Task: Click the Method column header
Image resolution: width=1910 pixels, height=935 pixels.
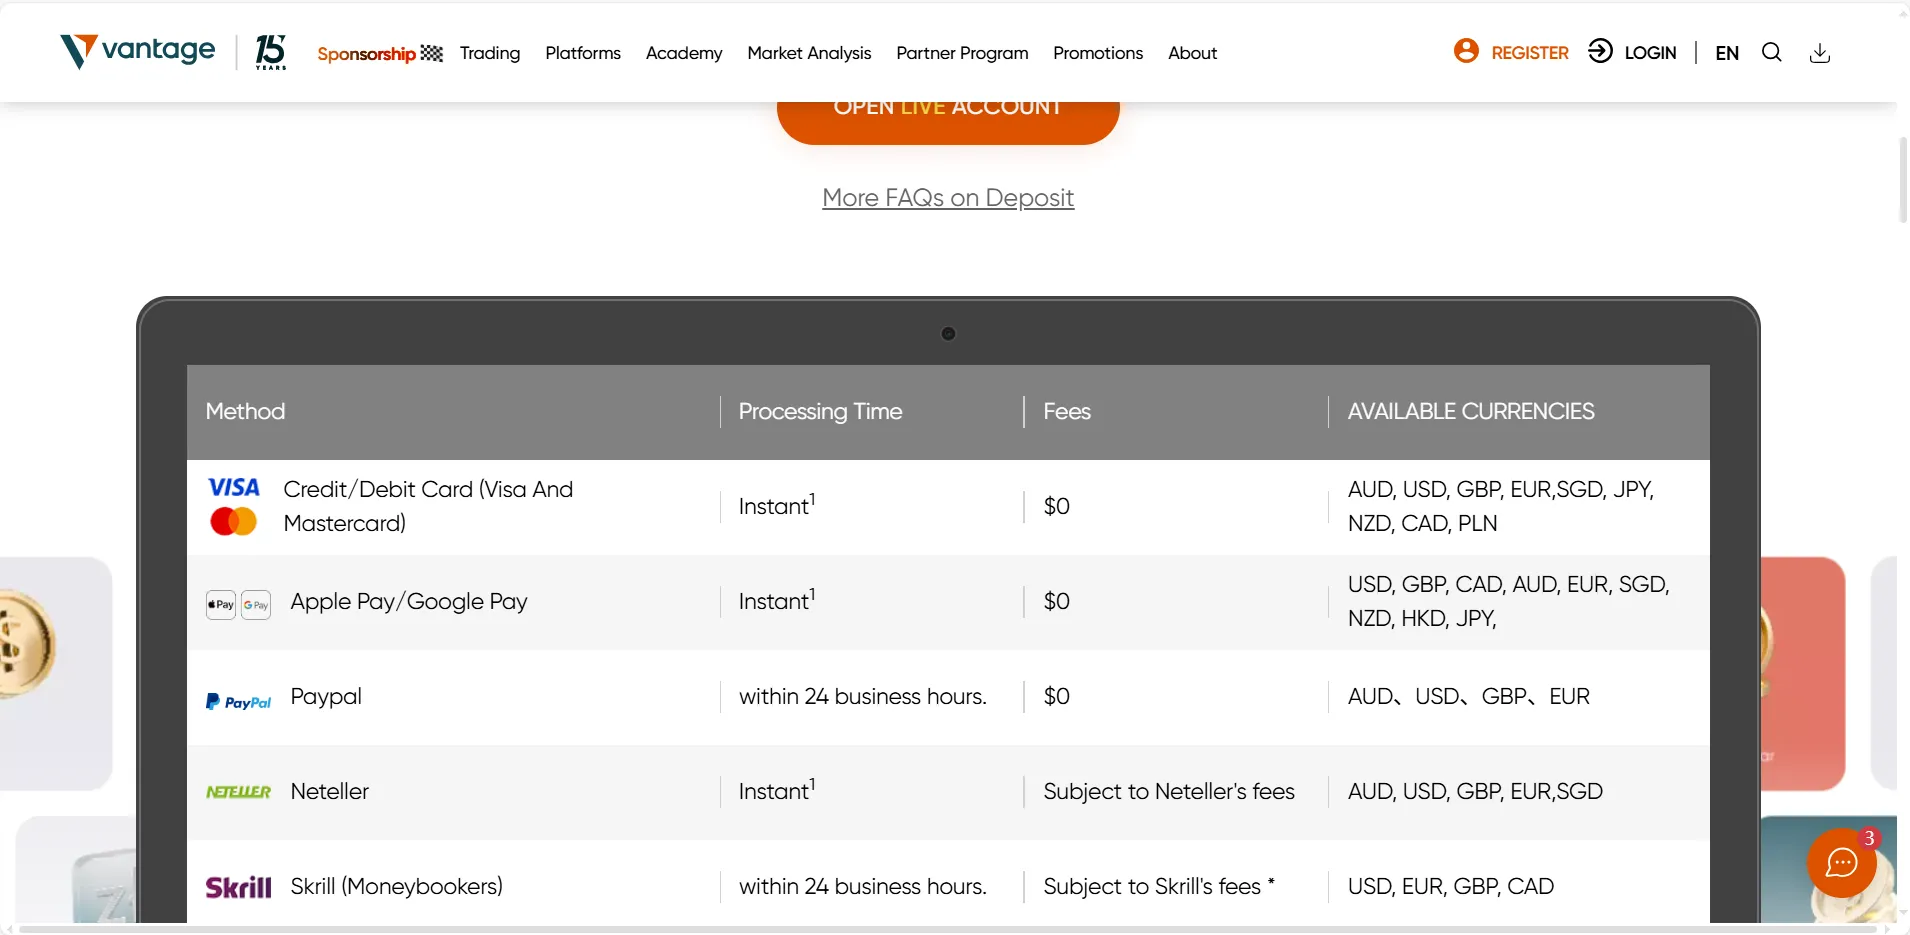Action: (245, 411)
